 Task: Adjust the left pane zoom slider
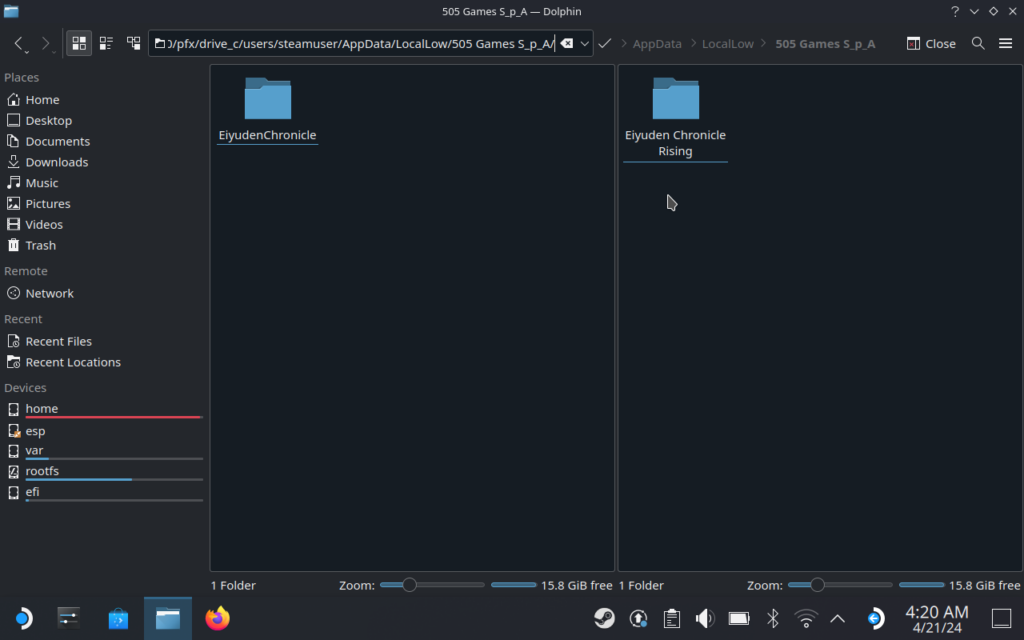(432, 585)
